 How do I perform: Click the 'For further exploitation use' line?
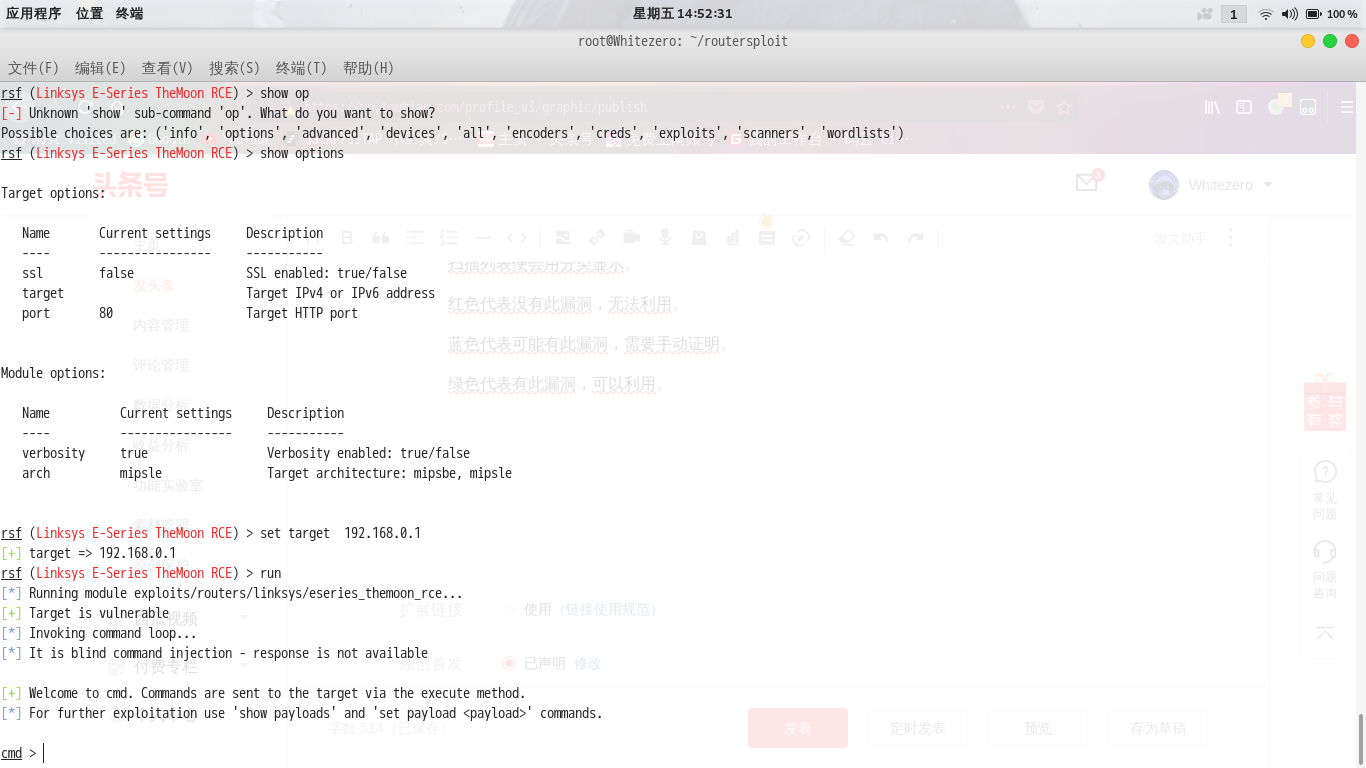pos(316,713)
